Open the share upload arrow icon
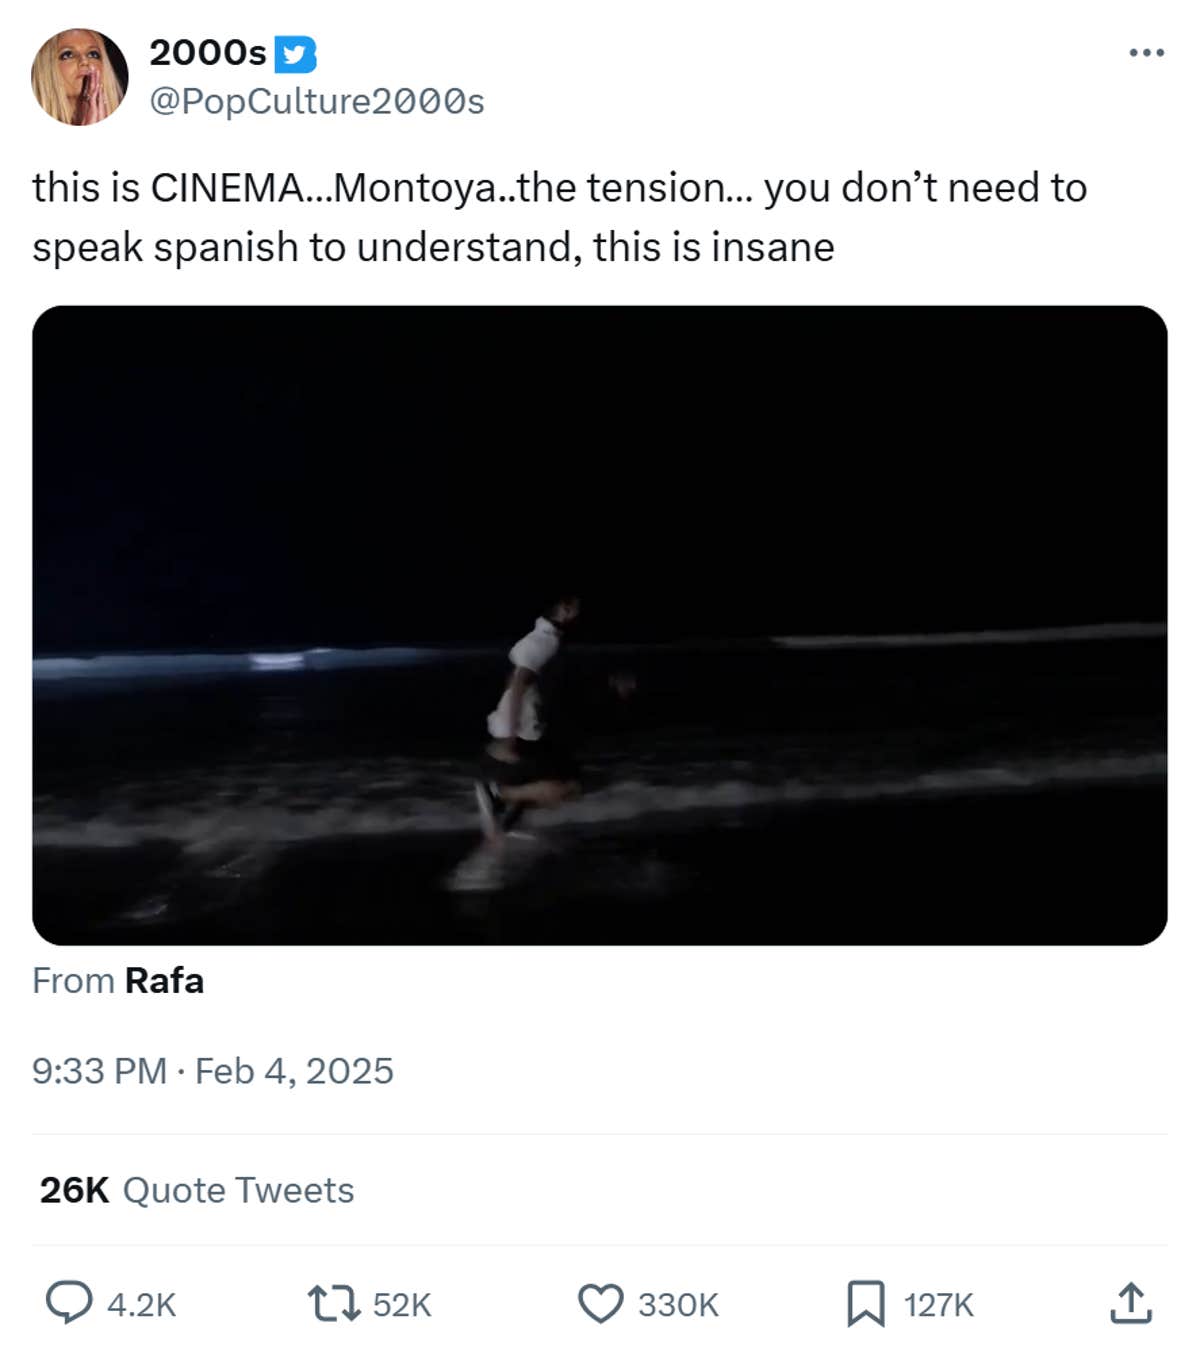The image size is (1200, 1346). coord(1131,1303)
